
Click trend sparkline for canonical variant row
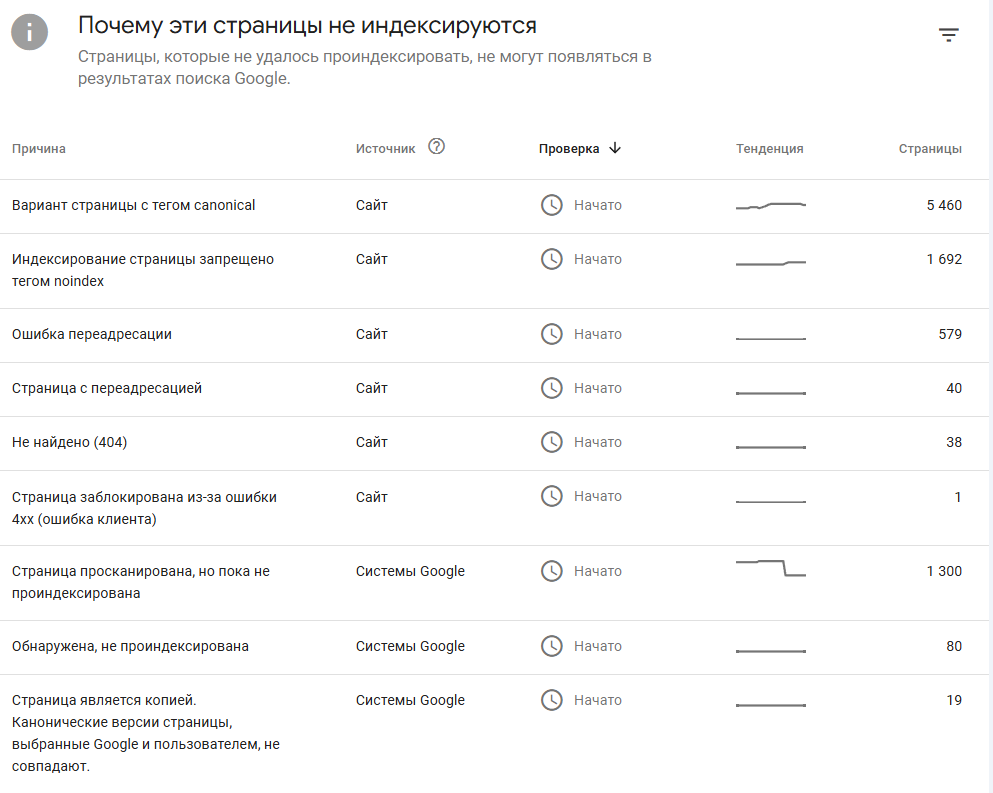(770, 206)
